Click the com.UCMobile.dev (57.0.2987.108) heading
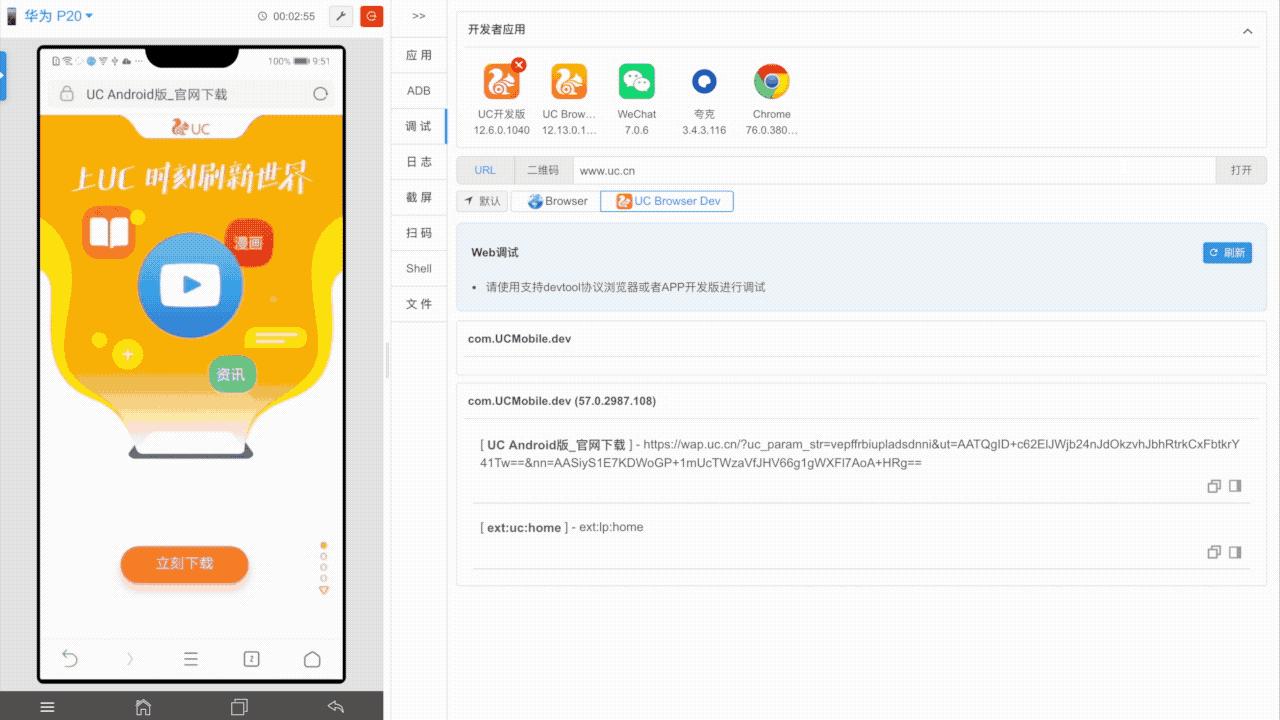 [562, 401]
